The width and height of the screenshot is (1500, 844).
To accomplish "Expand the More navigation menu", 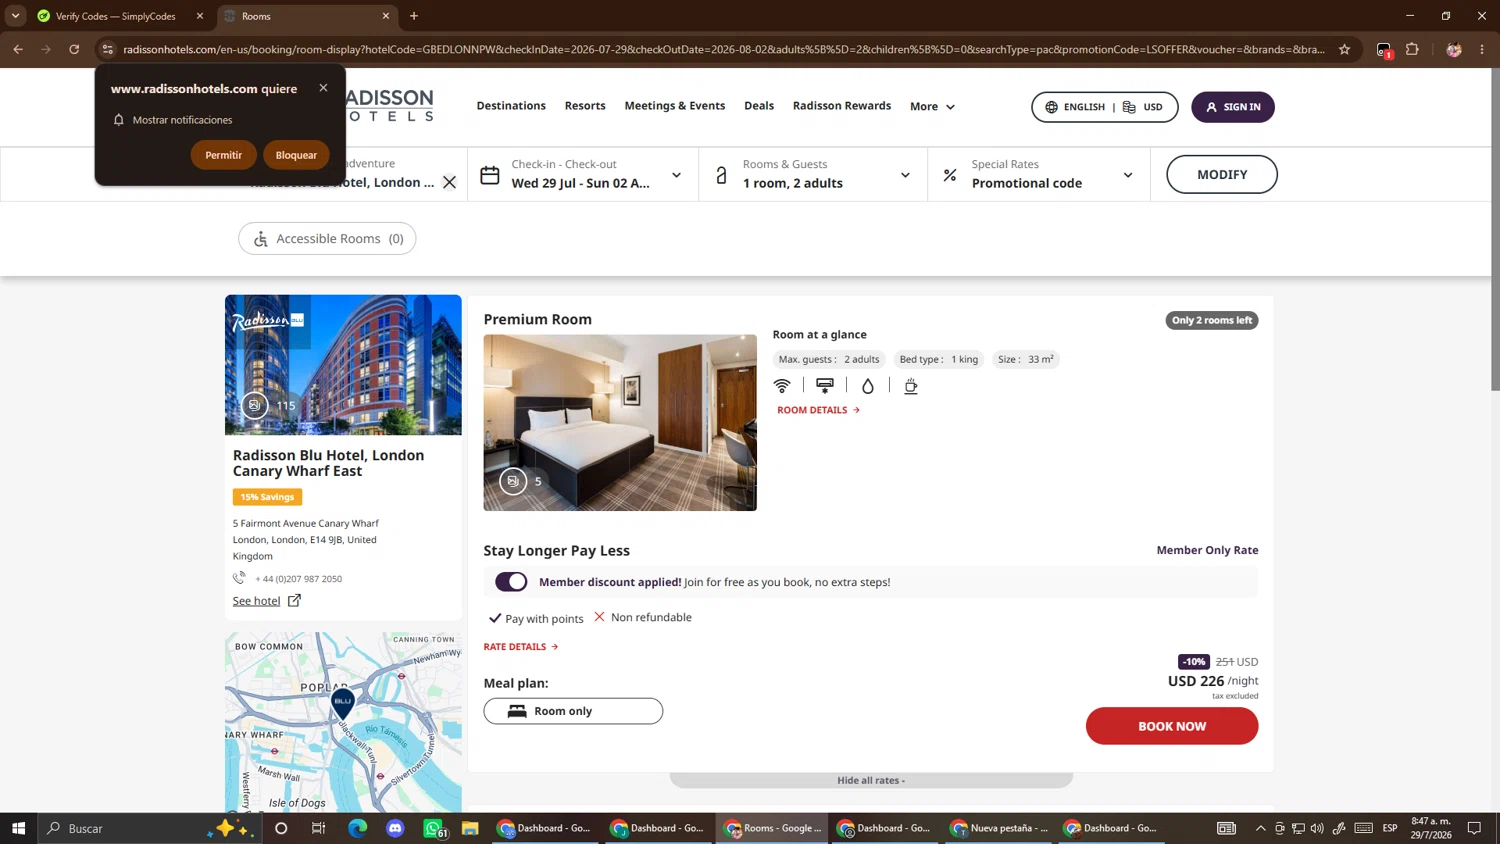I will (x=932, y=106).
